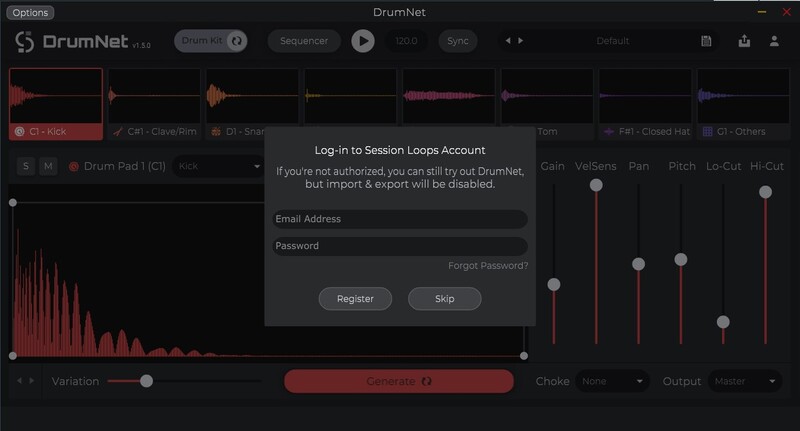Click the export upload icon
This screenshot has height=431, width=800.
click(744, 41)
